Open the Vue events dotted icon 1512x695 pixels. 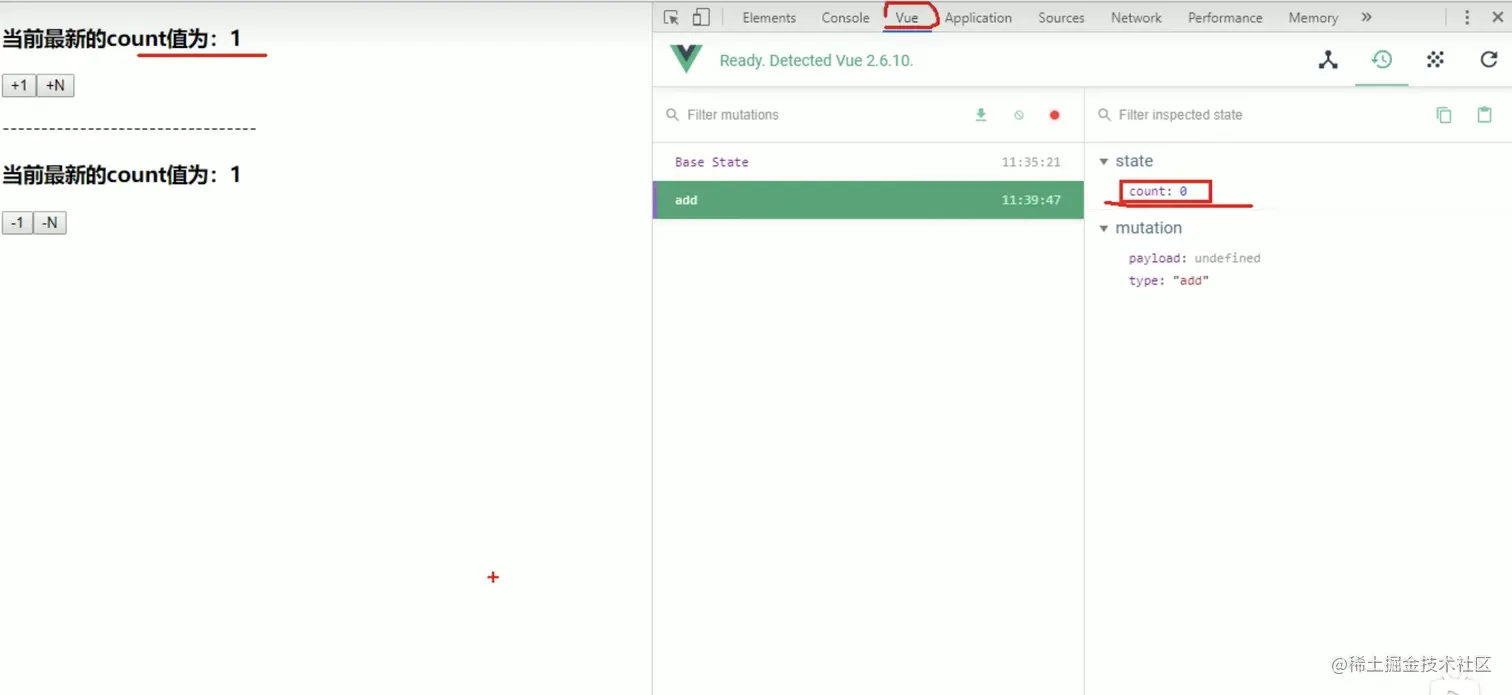(1435, 60)
